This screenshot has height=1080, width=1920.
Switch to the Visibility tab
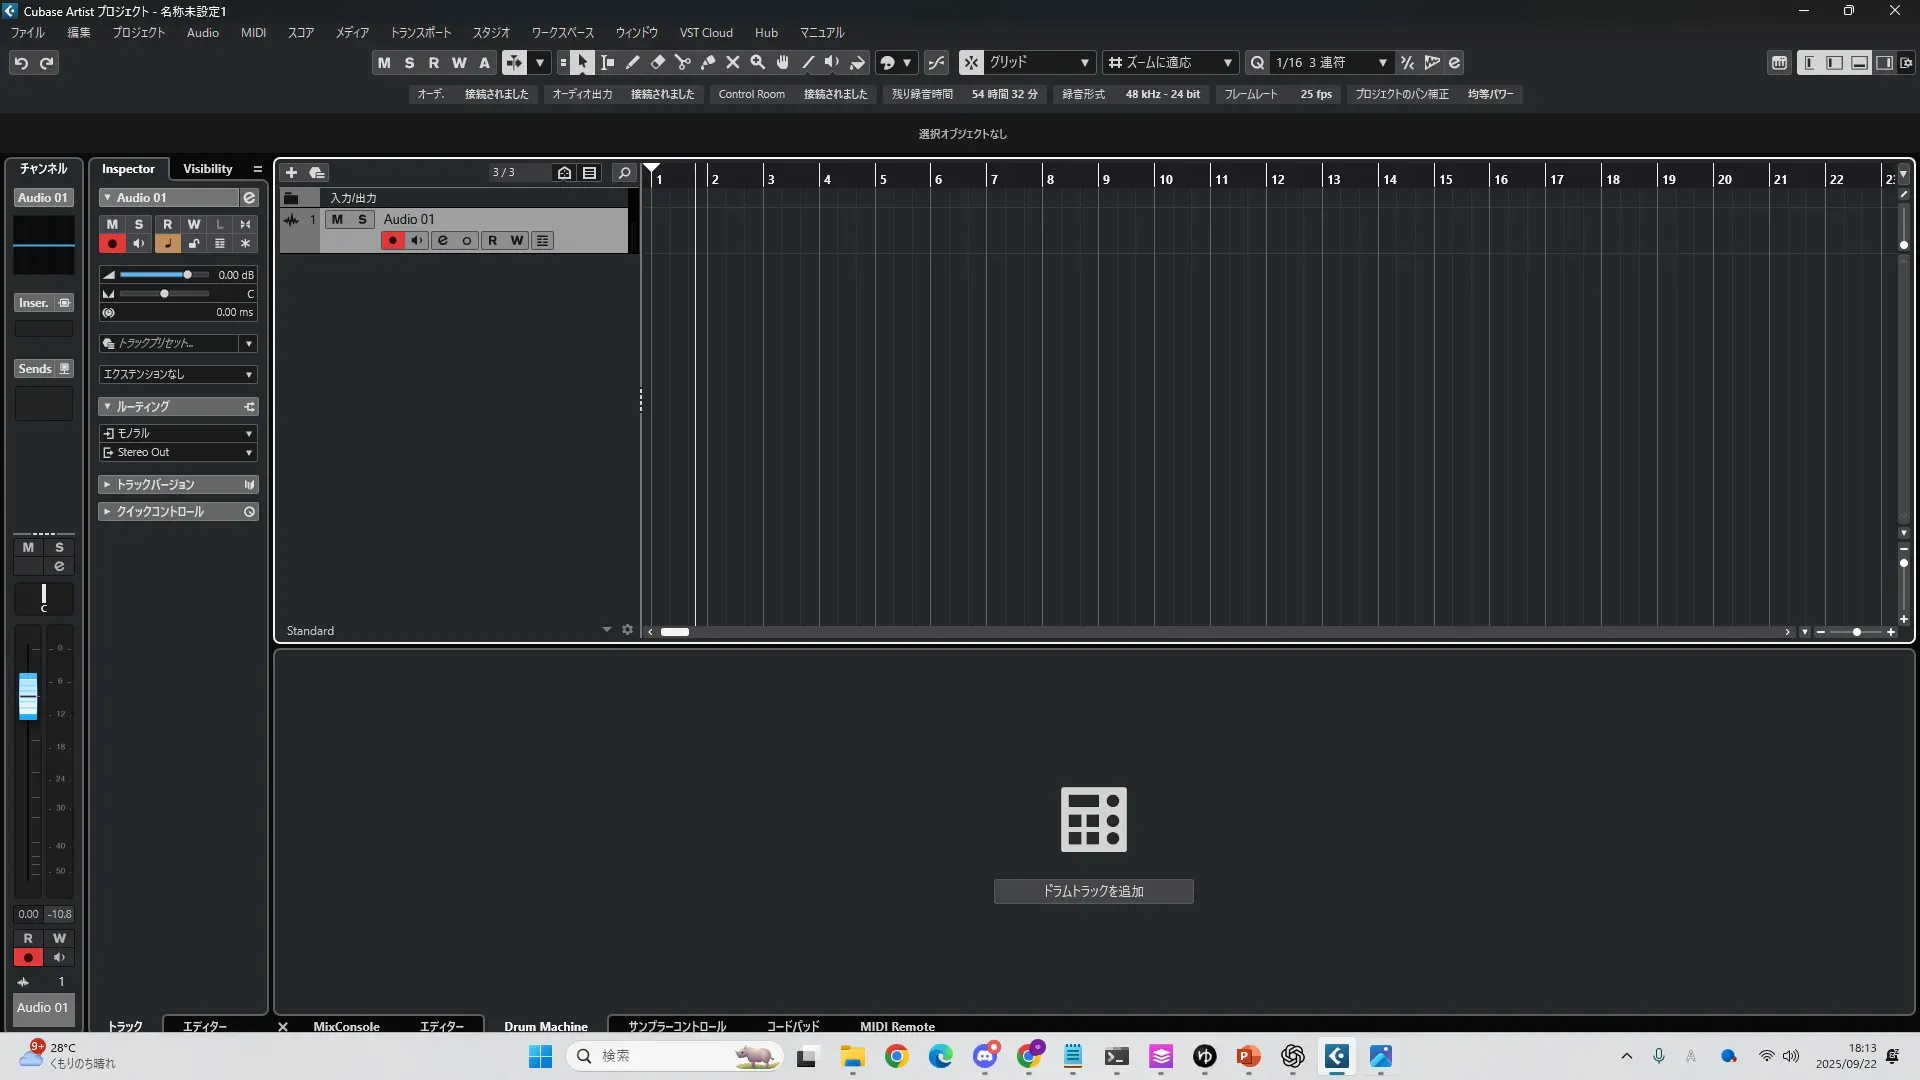(207, 168)
